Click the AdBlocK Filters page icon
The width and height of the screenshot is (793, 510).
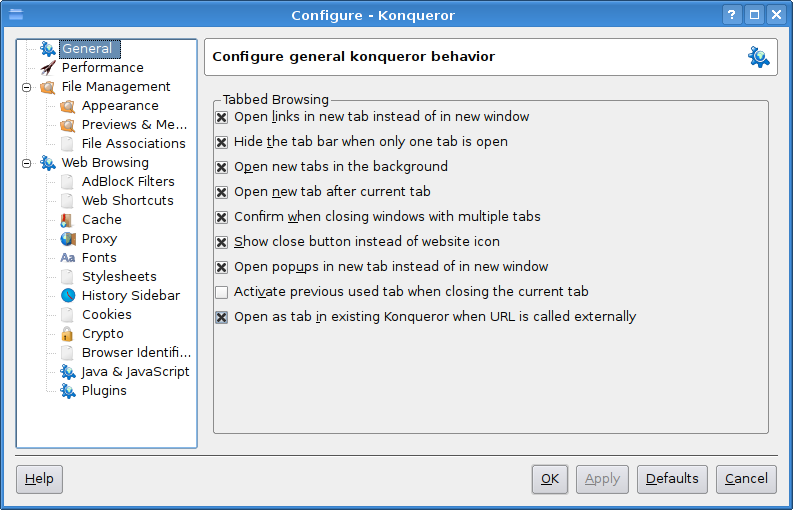coord(67,182)
